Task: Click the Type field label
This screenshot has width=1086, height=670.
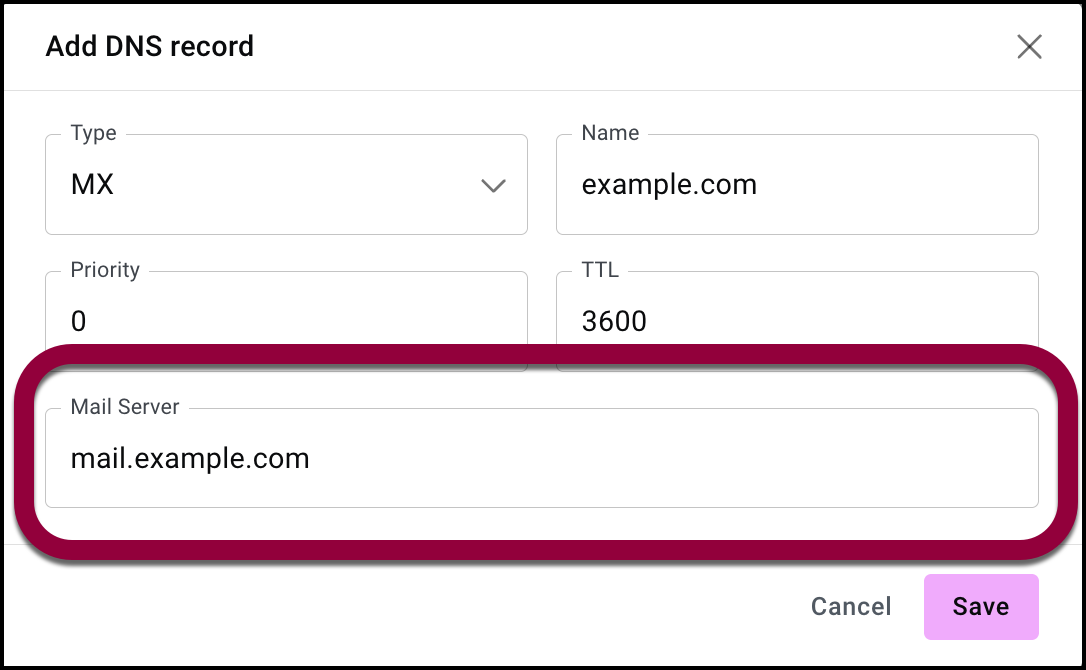Action: click(93, 134)
